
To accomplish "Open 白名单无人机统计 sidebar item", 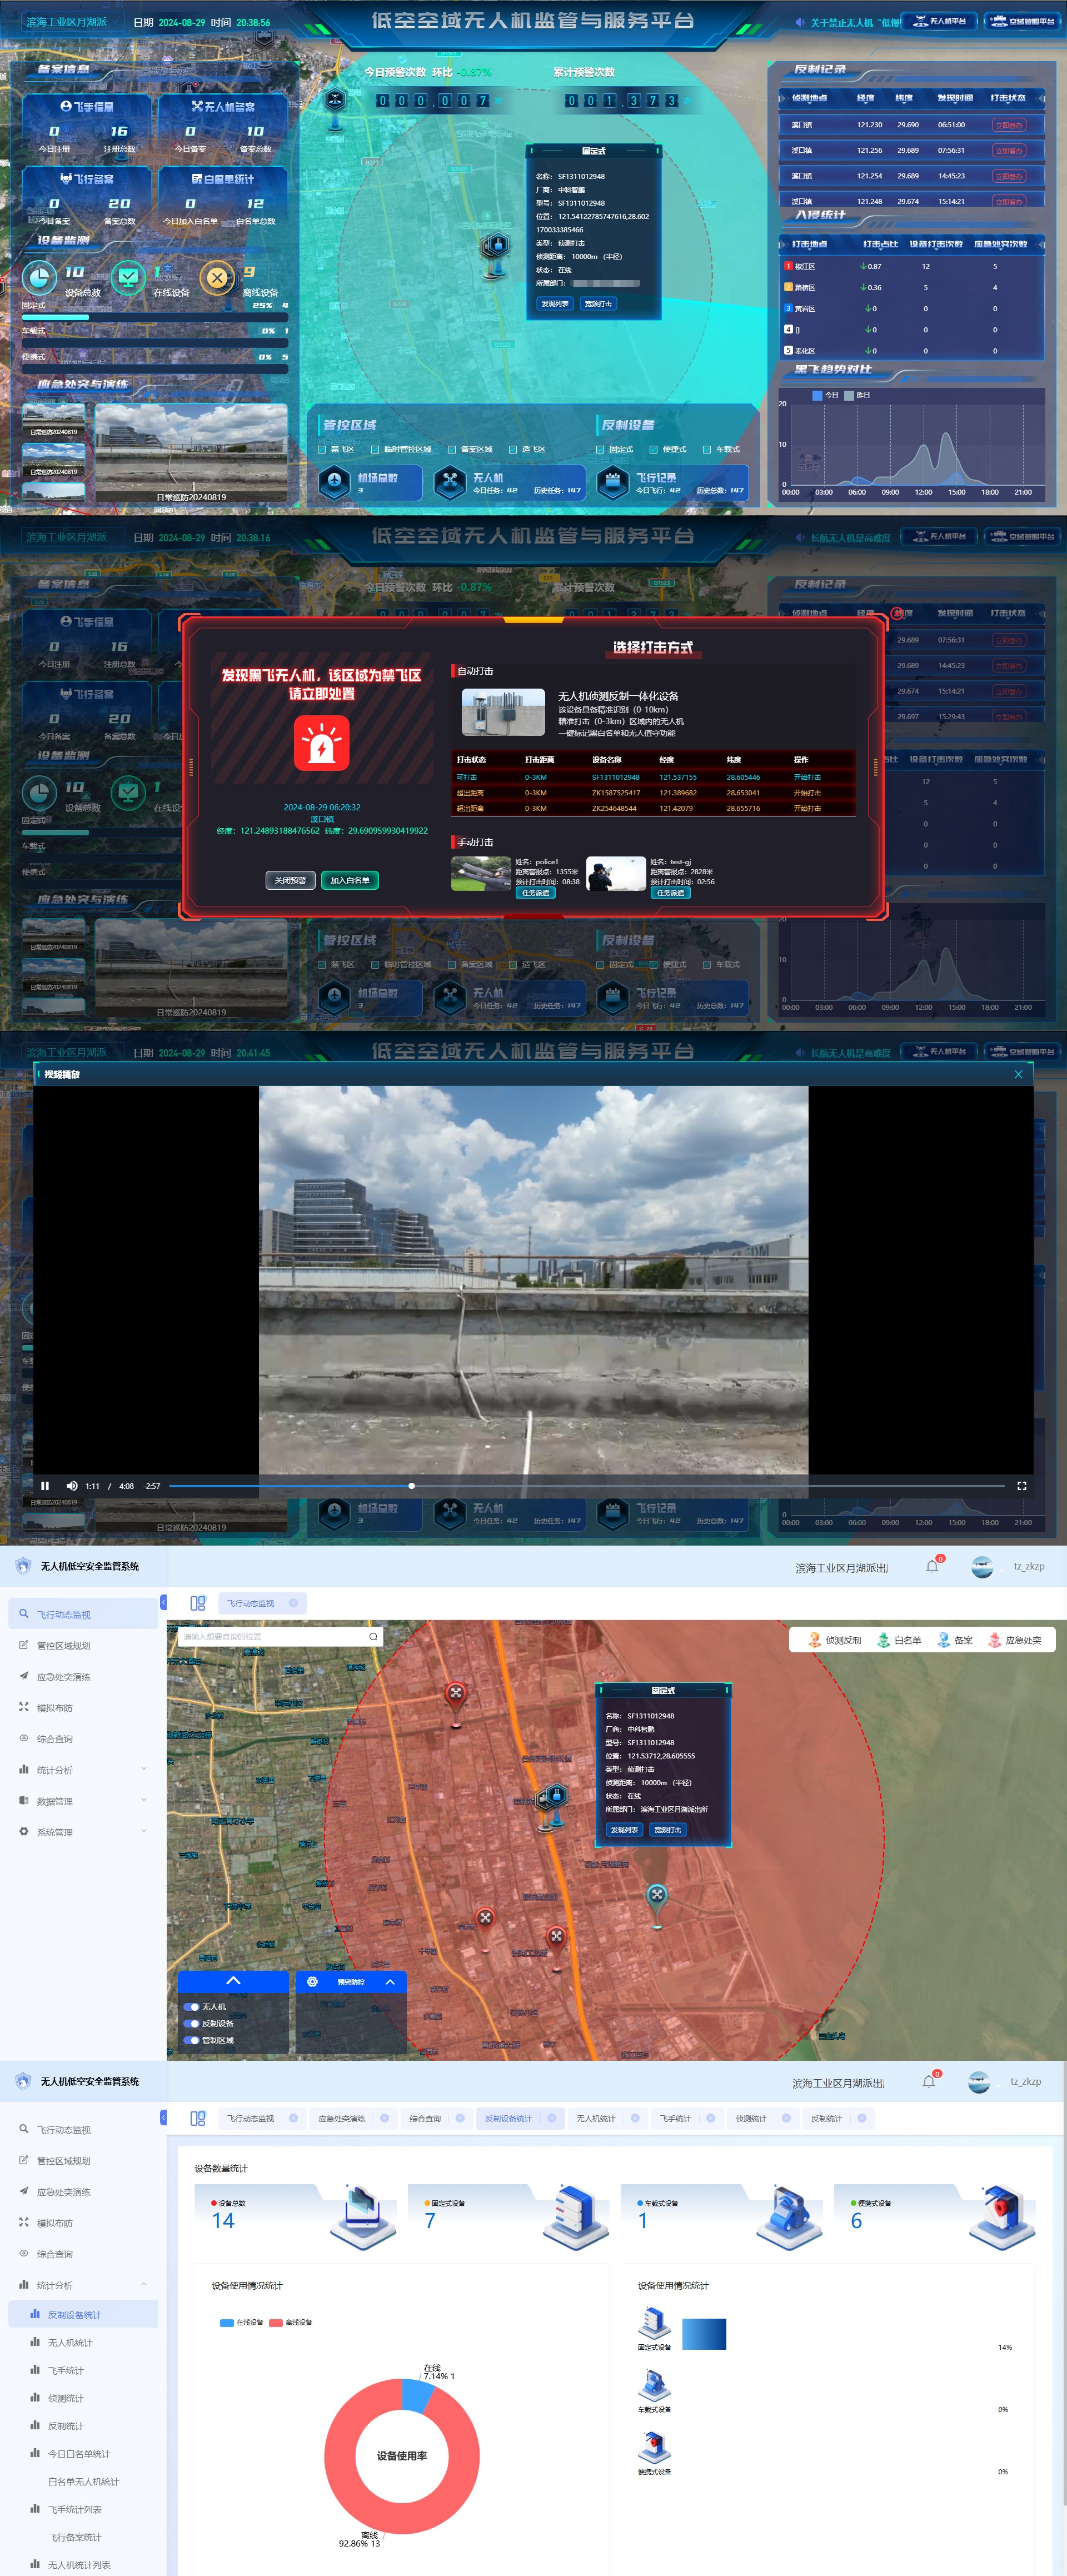I will (x=84, y=2481).
